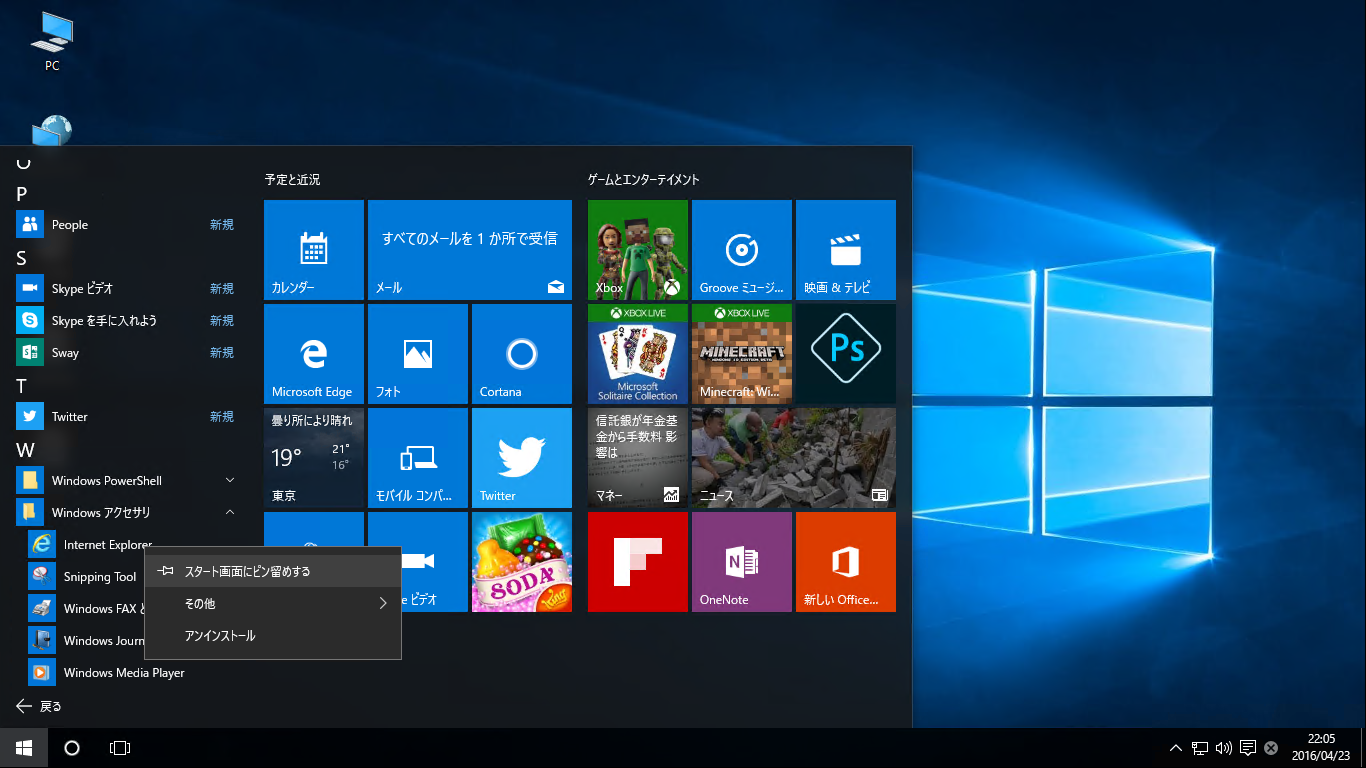Screen dimensions: 1366x768
Task: Open the メール tile
Action: point(470,250)
